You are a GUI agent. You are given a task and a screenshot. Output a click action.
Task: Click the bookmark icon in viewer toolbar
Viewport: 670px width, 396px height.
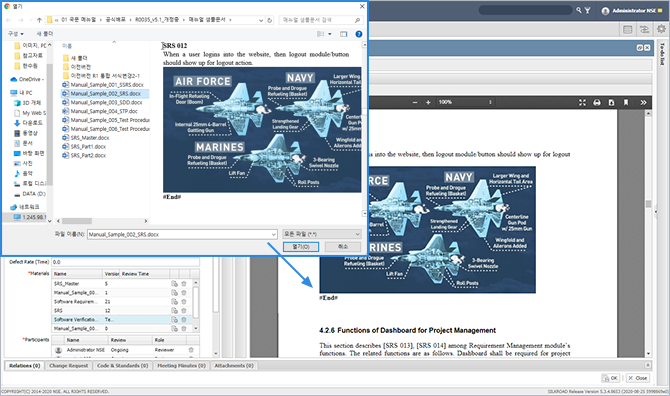(x=626, y=103)
